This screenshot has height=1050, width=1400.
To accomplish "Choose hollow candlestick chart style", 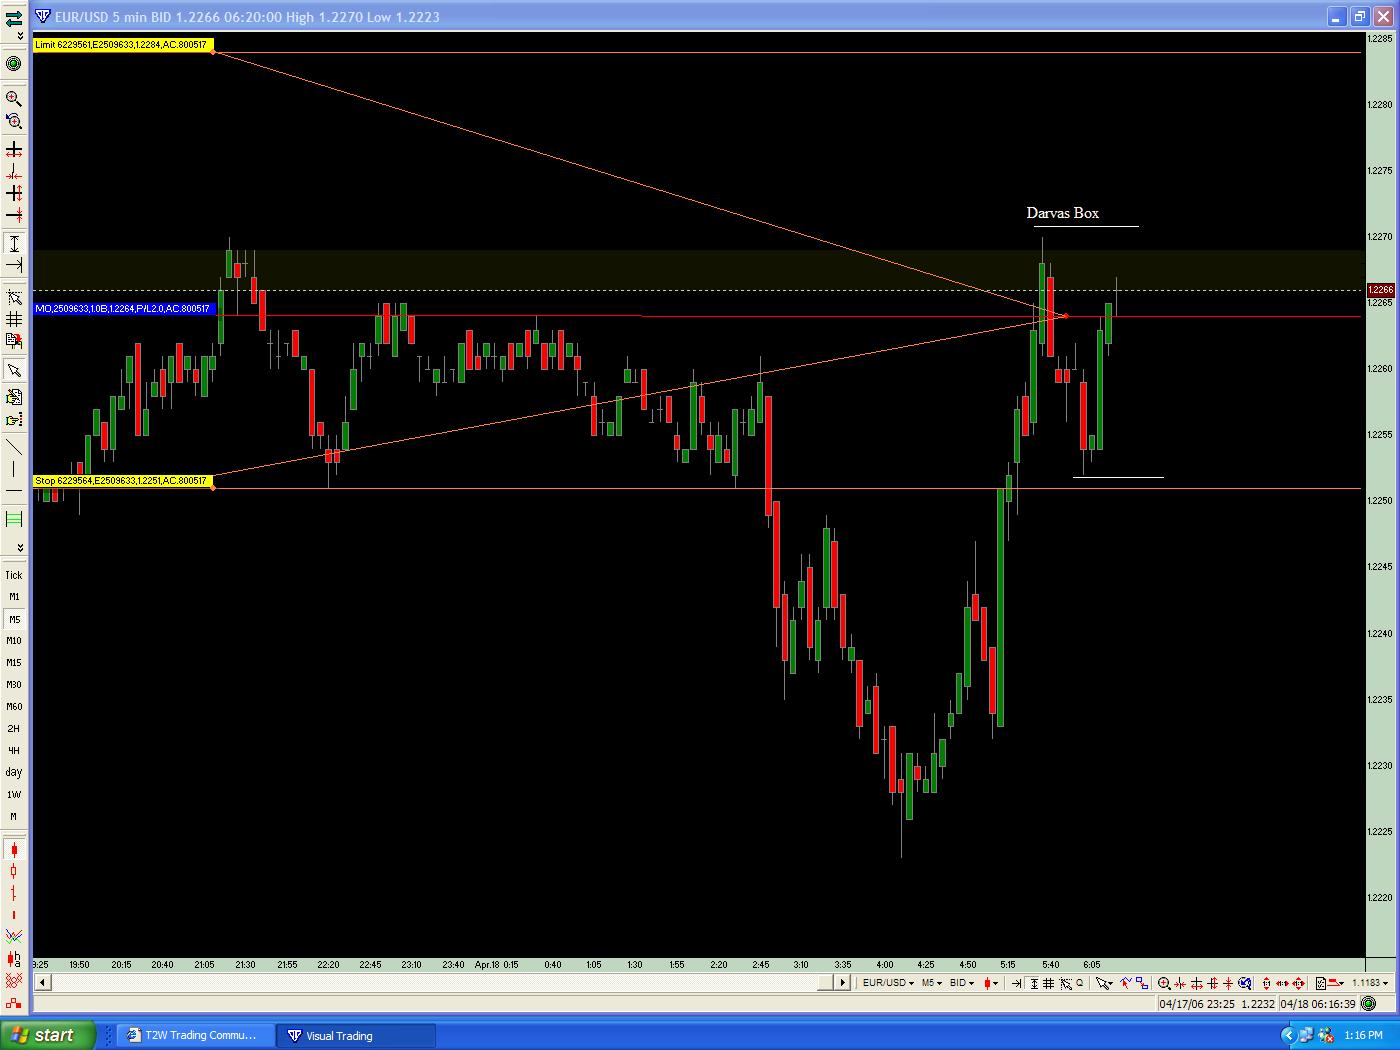I will (x=14, y=871).
